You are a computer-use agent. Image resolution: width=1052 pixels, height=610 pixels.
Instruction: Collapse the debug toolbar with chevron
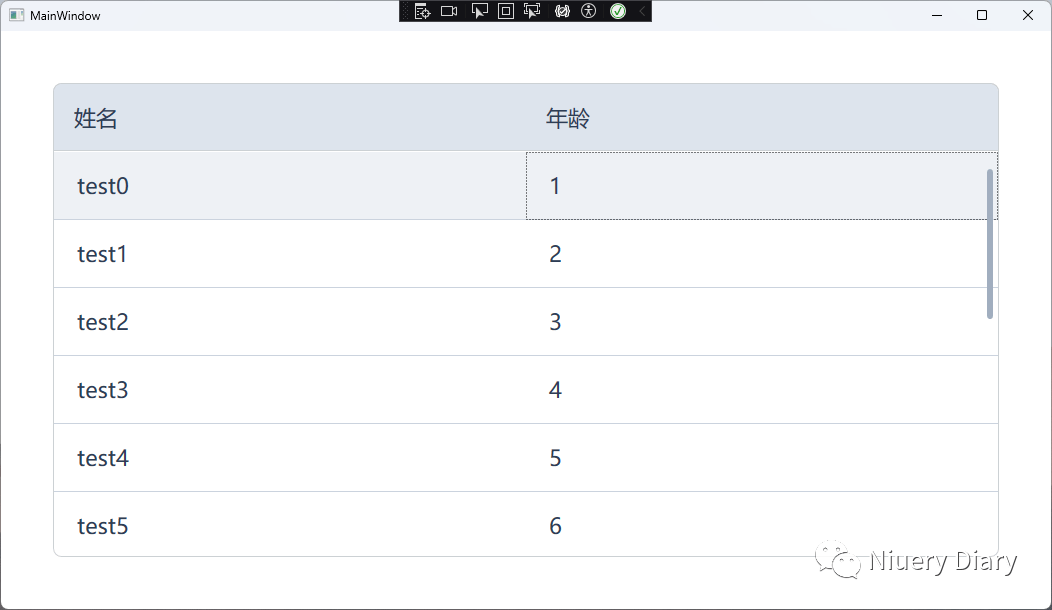pos(642,11)
